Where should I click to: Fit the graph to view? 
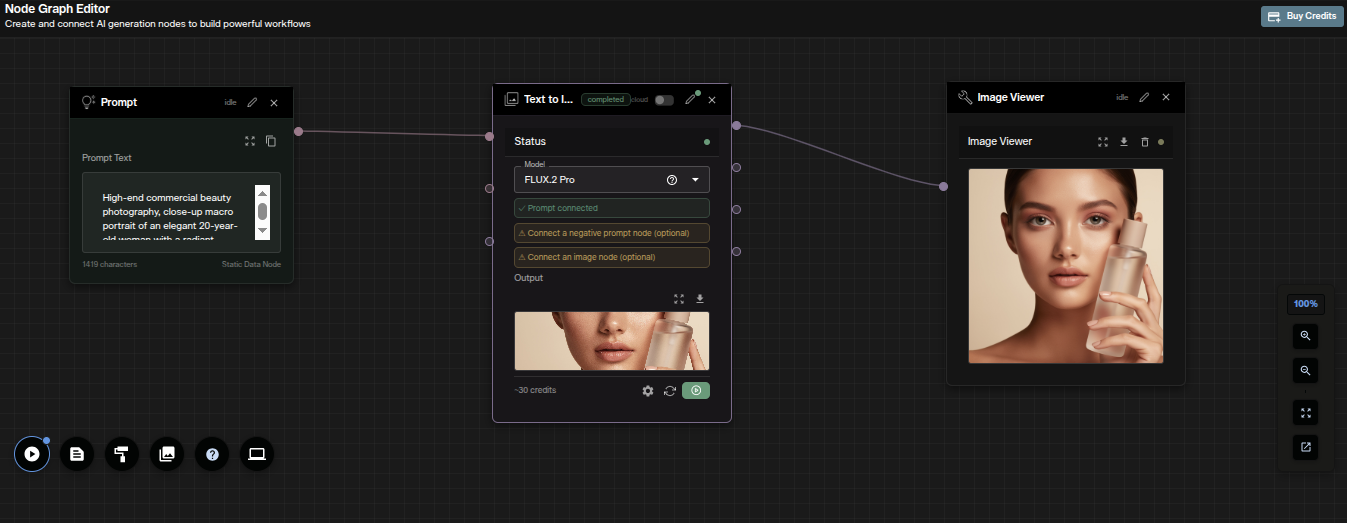1306,412
